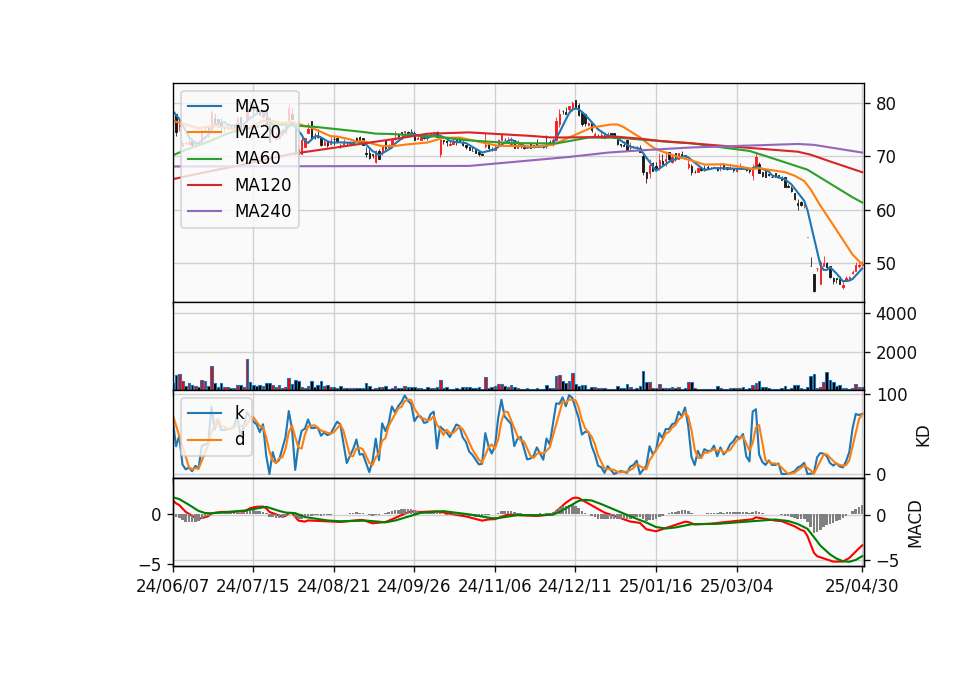Click the 24/08/21 date label
This screenshot has width=960, height=690.
[334, 586]
